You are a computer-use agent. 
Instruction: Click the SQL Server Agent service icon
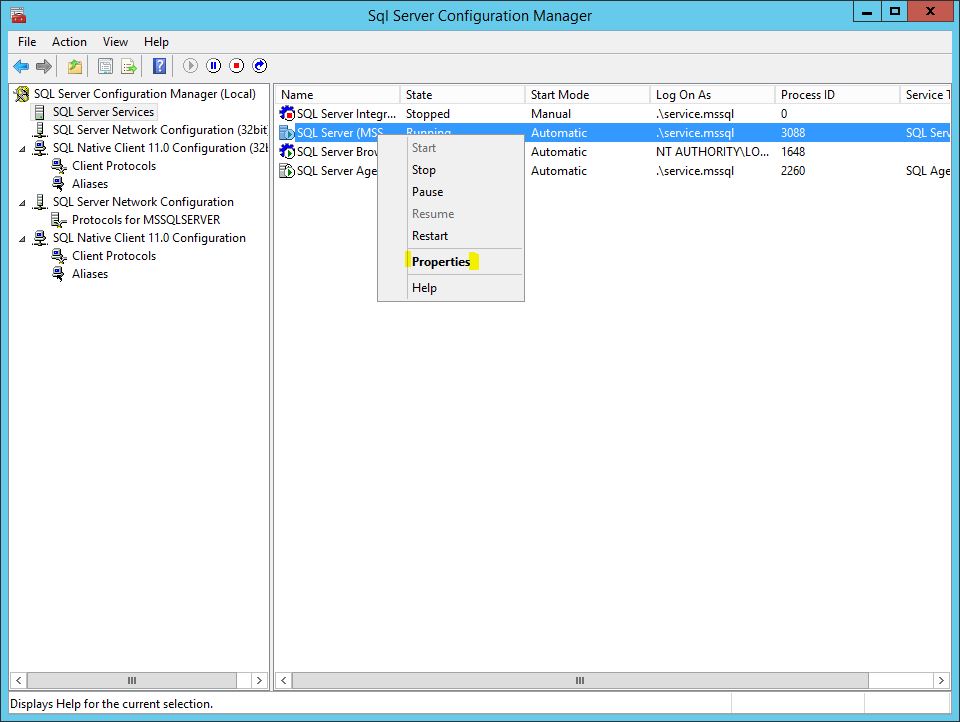tap(287, 170)
